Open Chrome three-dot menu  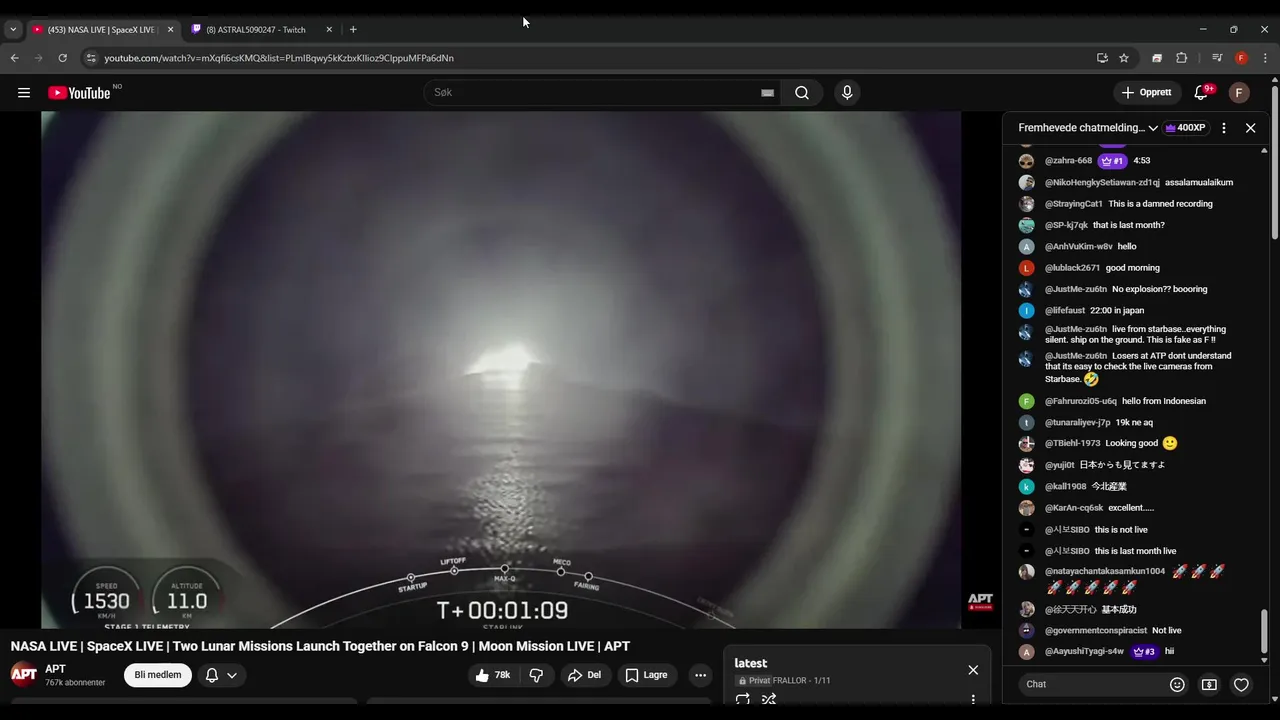pos(1265,58)
